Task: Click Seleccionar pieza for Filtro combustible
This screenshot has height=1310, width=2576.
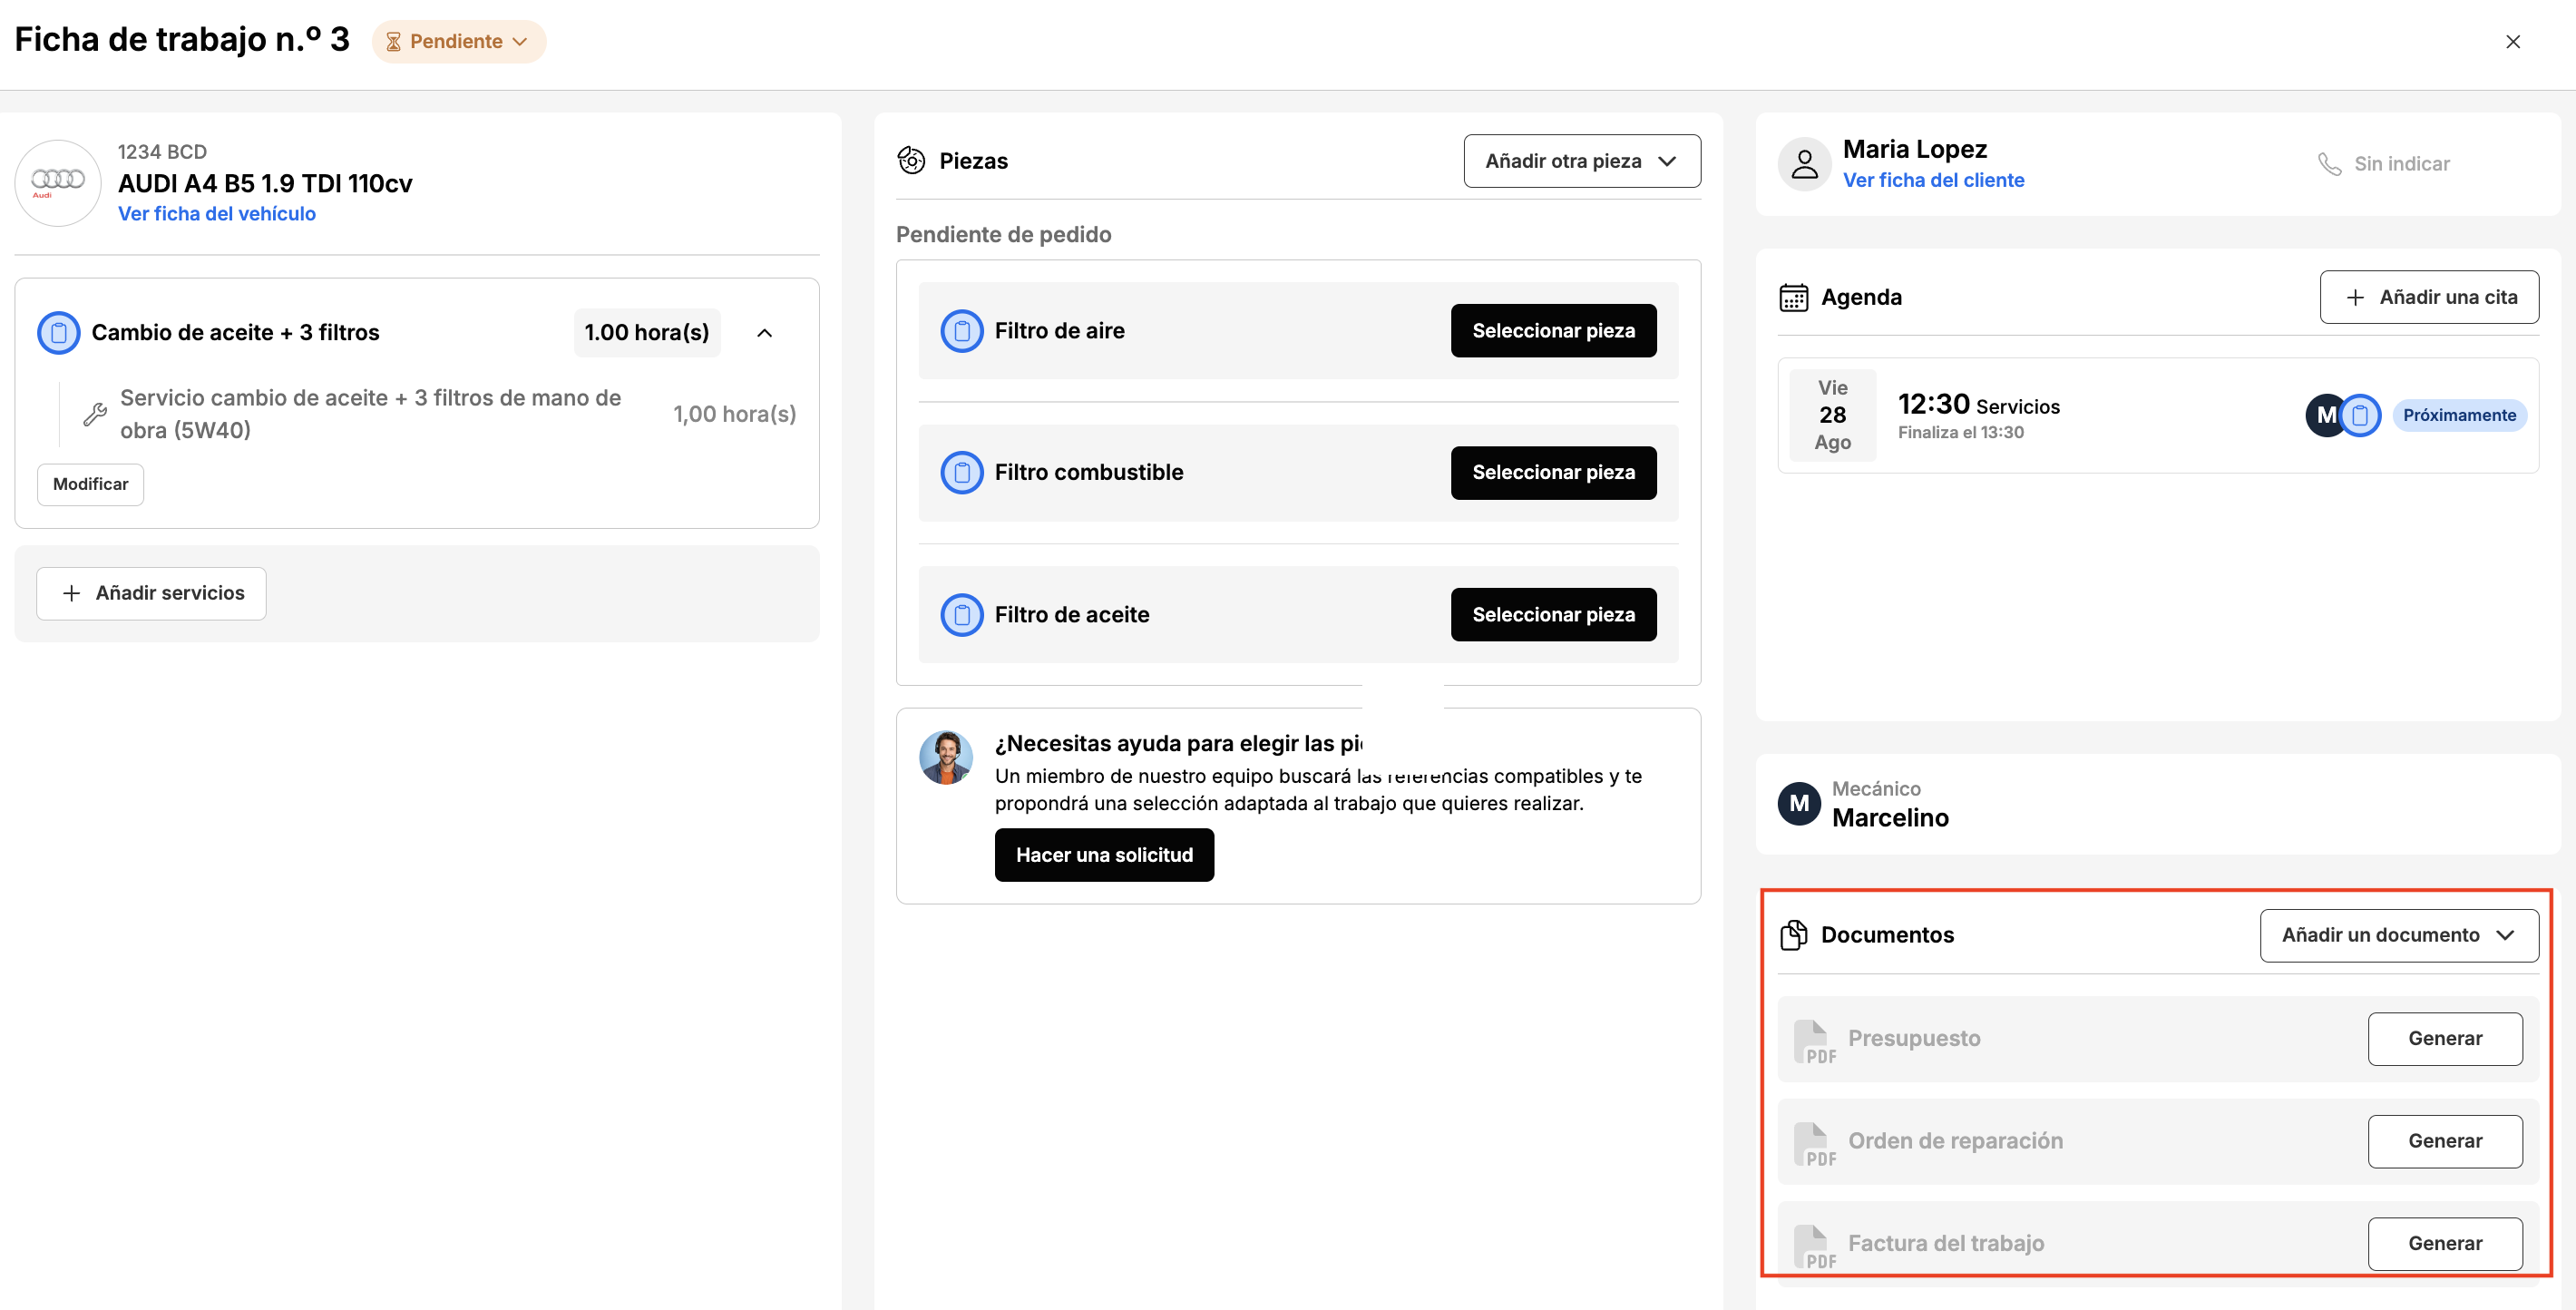Action: point(1553,472)
